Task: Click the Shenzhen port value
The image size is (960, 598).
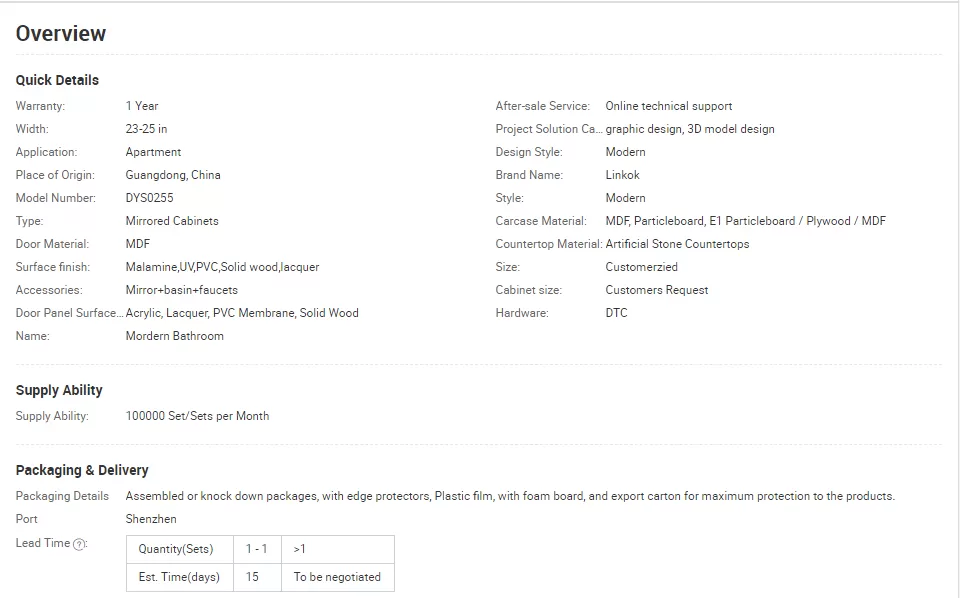Action: point(151,519)
